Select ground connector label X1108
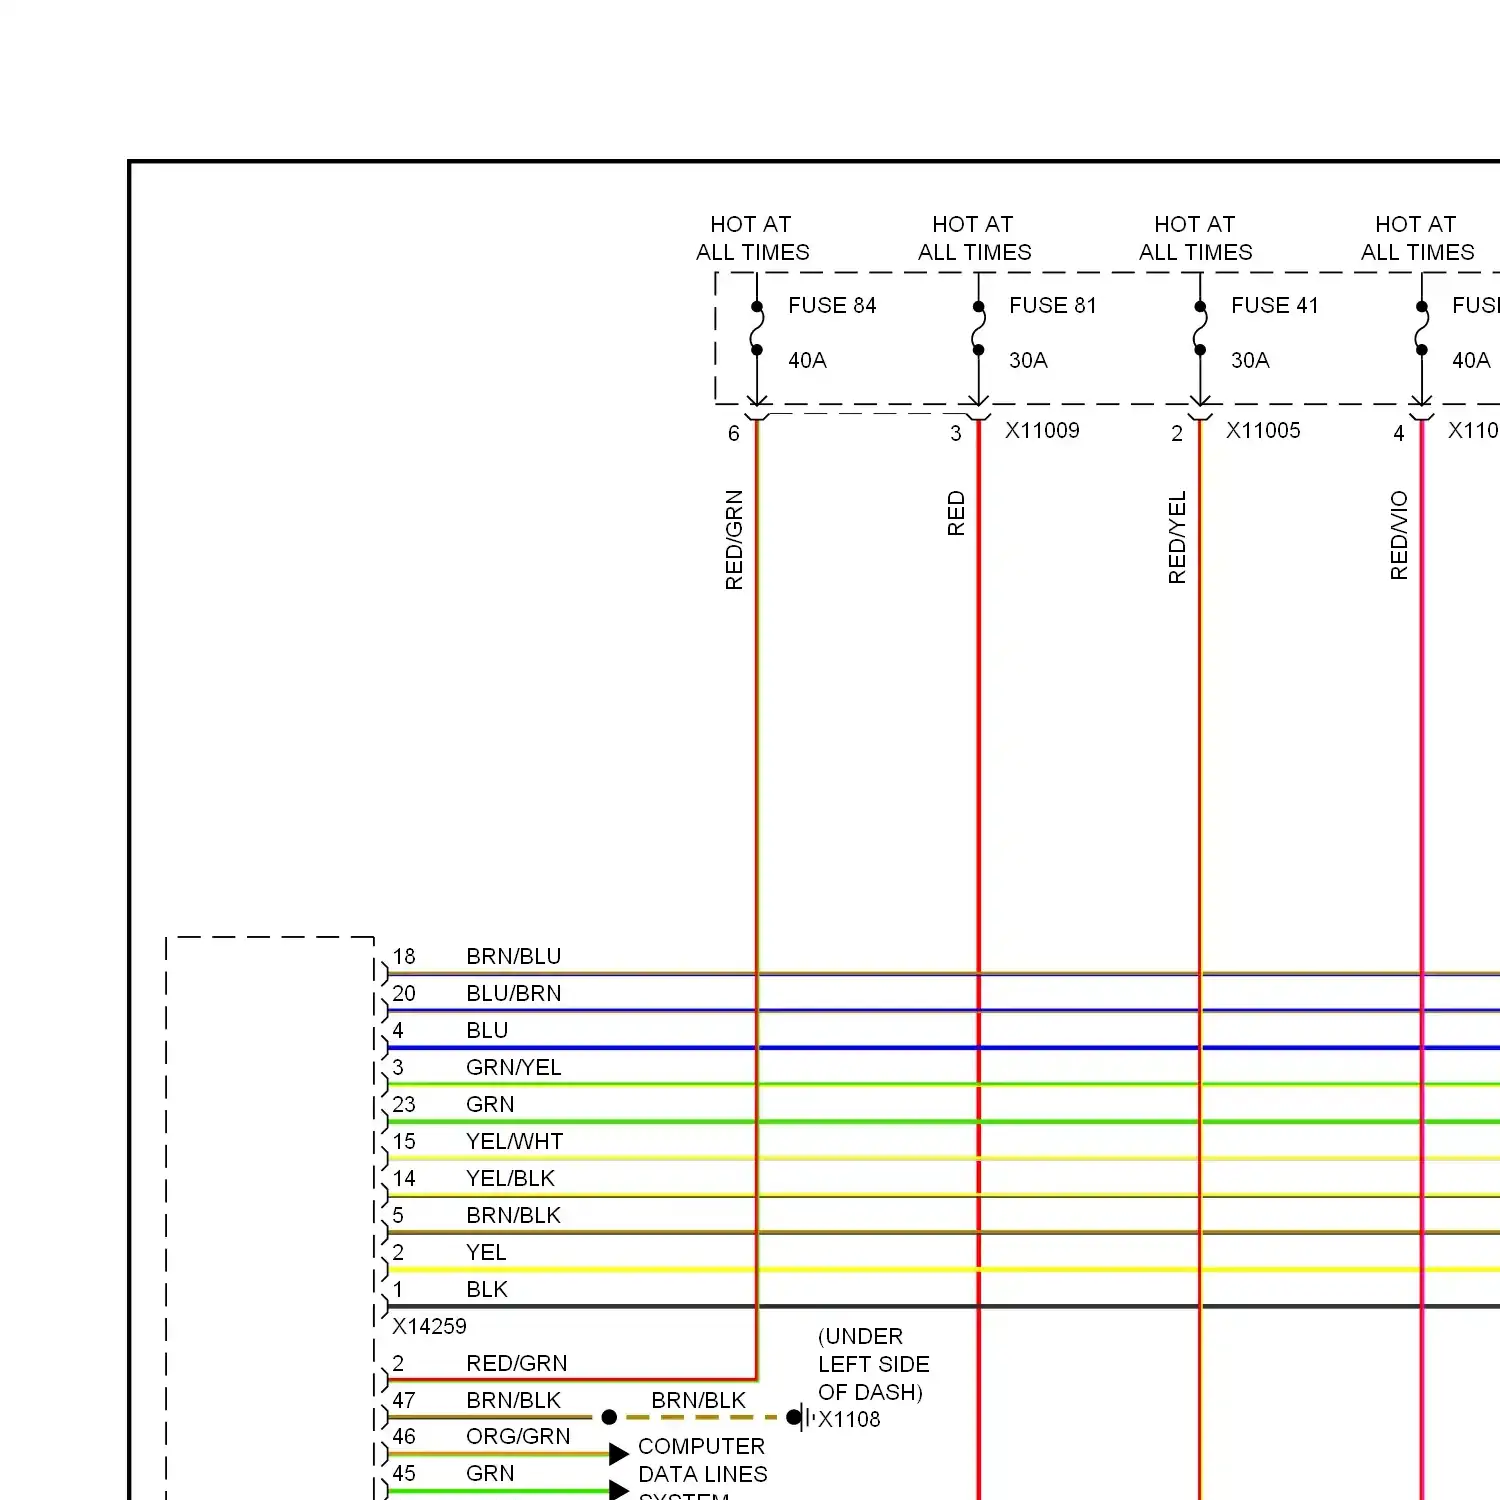Viewport: 1500px width, 1500px height. point(849,1419)
